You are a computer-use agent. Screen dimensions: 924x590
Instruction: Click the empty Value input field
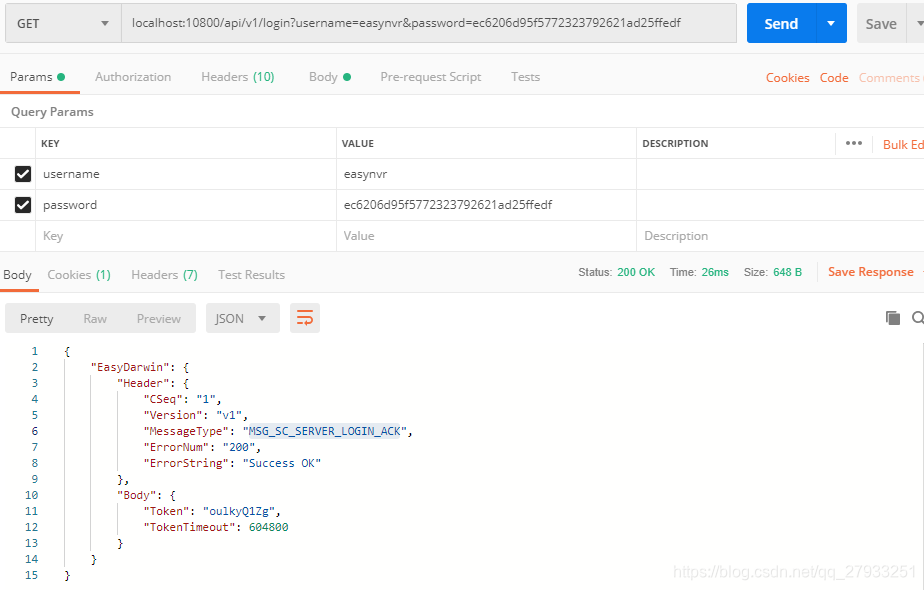pyautogui.click(x=486, y=236)
